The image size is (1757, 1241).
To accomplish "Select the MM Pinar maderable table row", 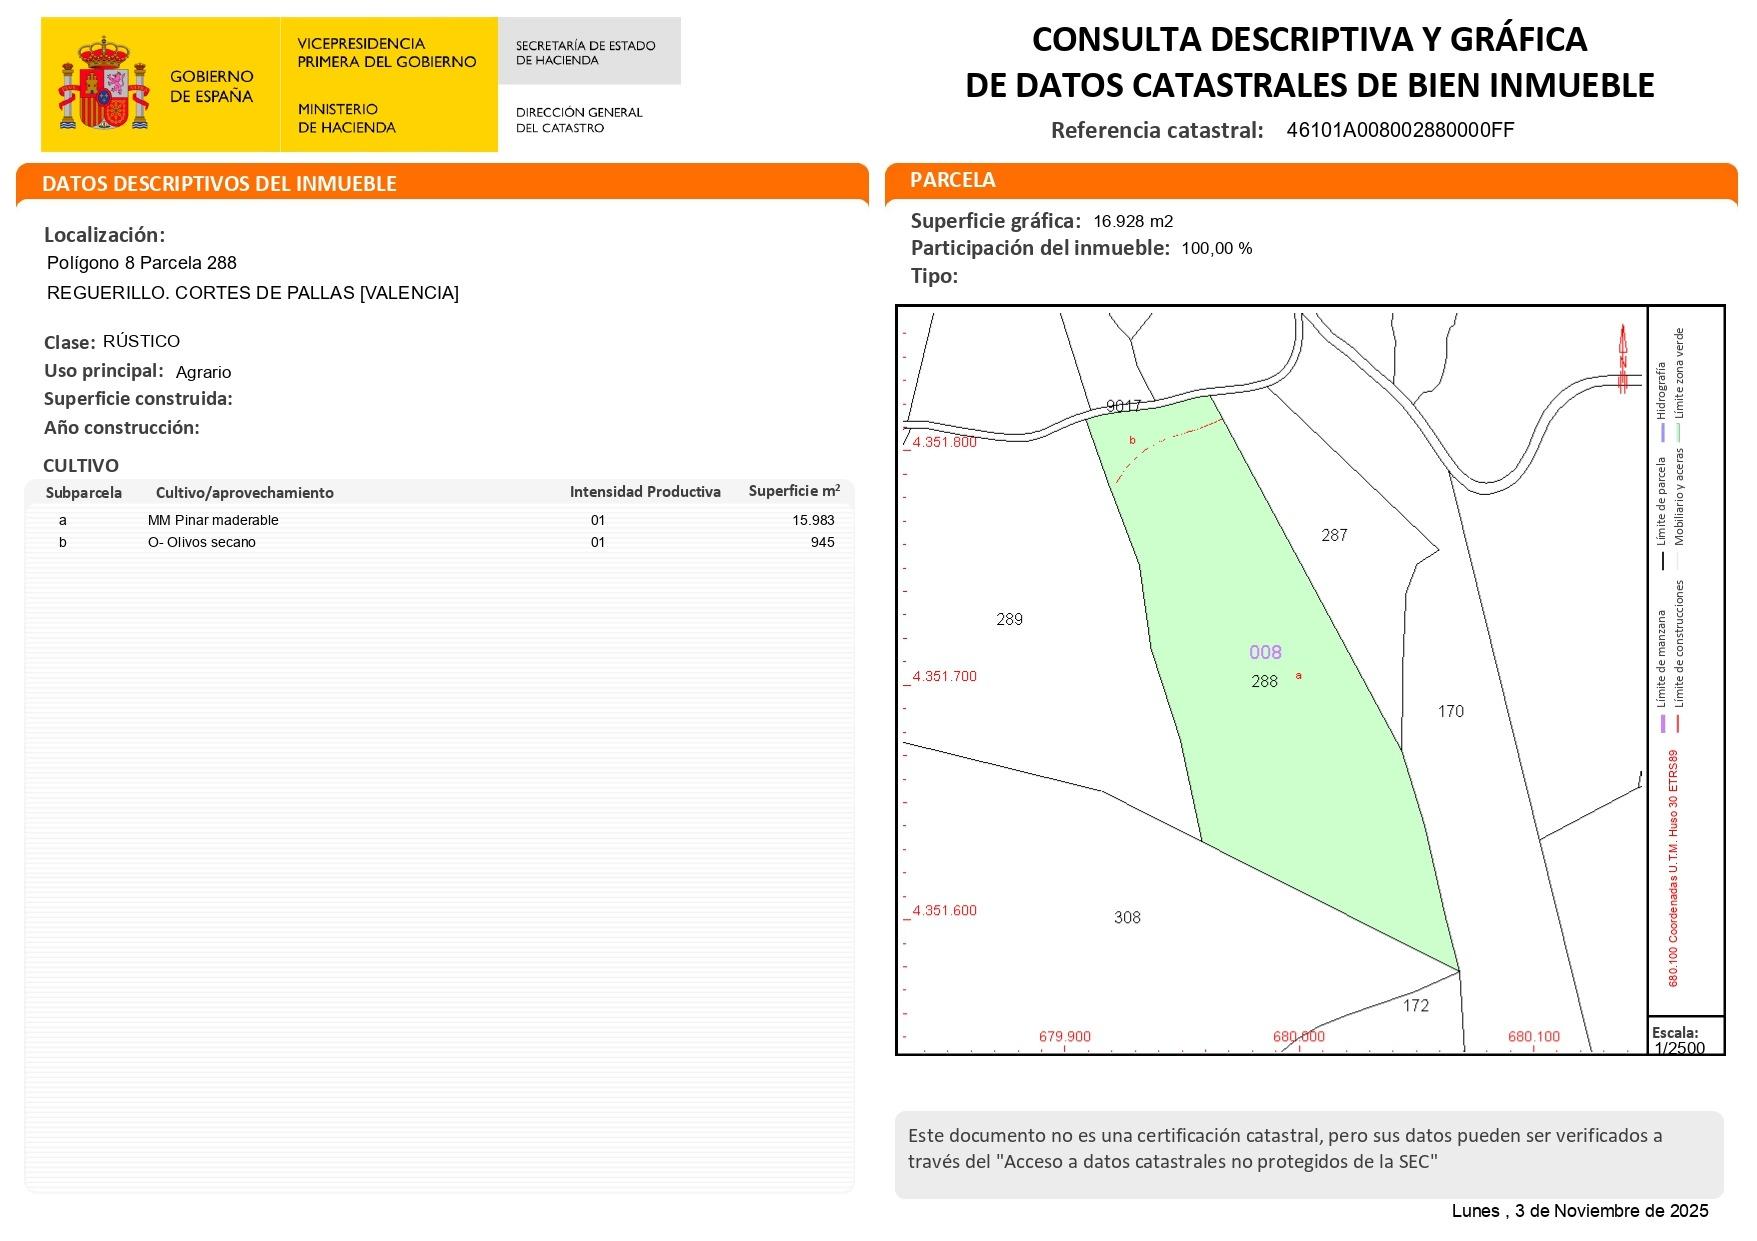I will point(440,520).
